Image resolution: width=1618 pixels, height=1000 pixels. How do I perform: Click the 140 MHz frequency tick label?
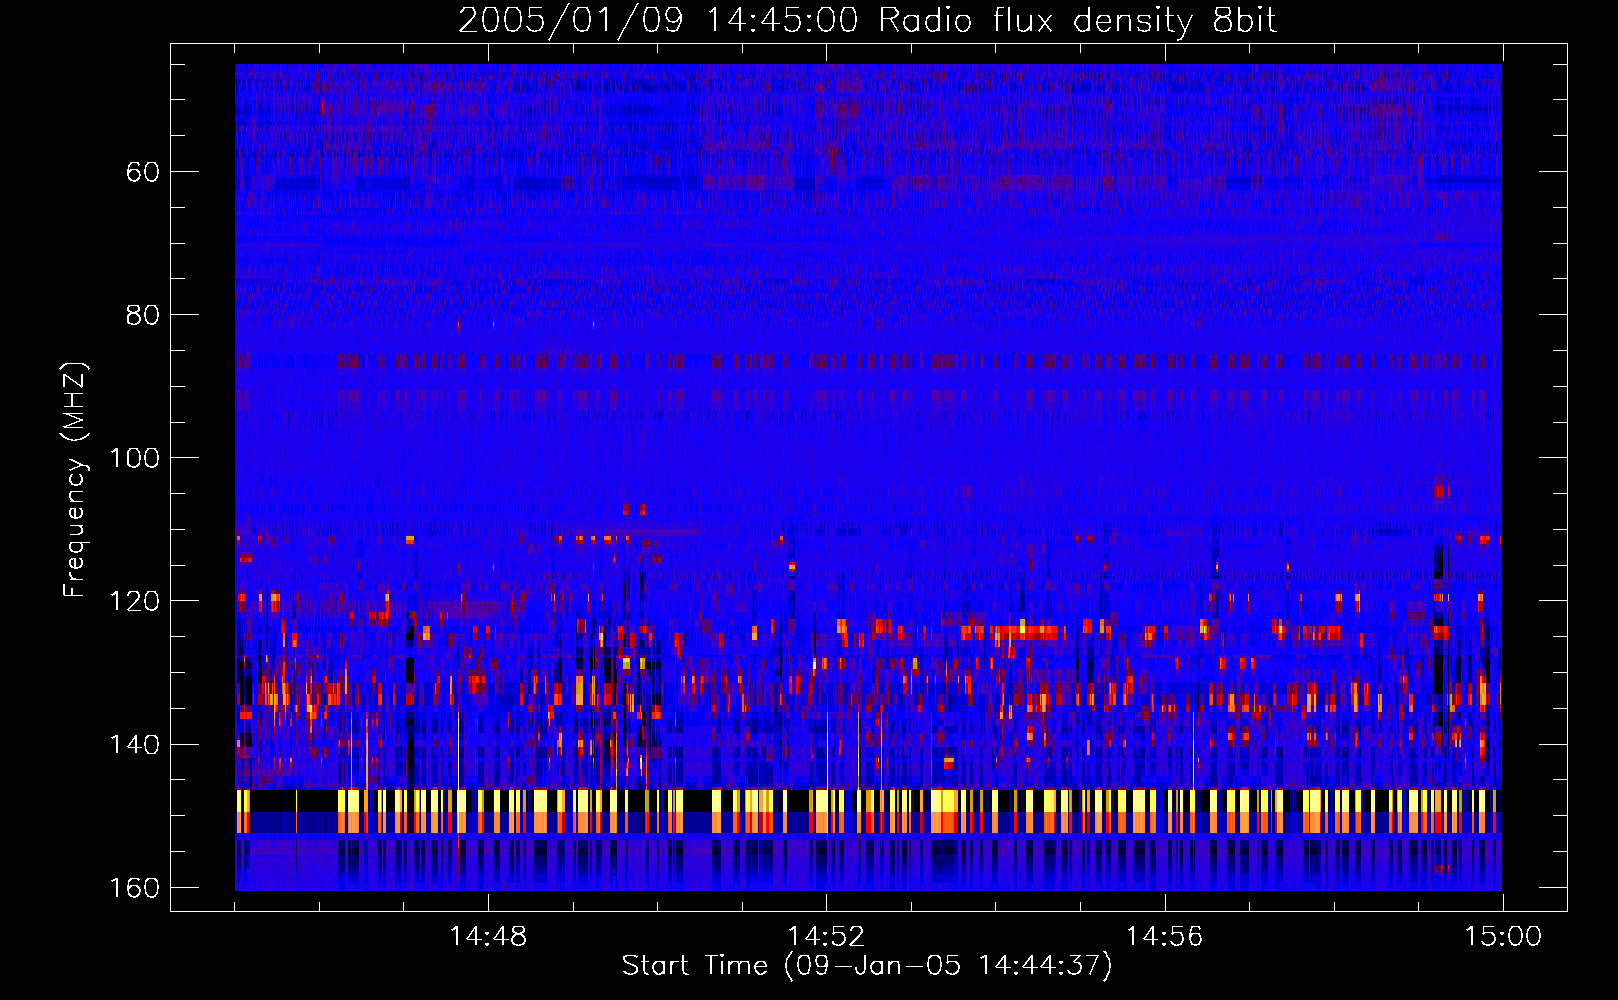tap(134, 745)
